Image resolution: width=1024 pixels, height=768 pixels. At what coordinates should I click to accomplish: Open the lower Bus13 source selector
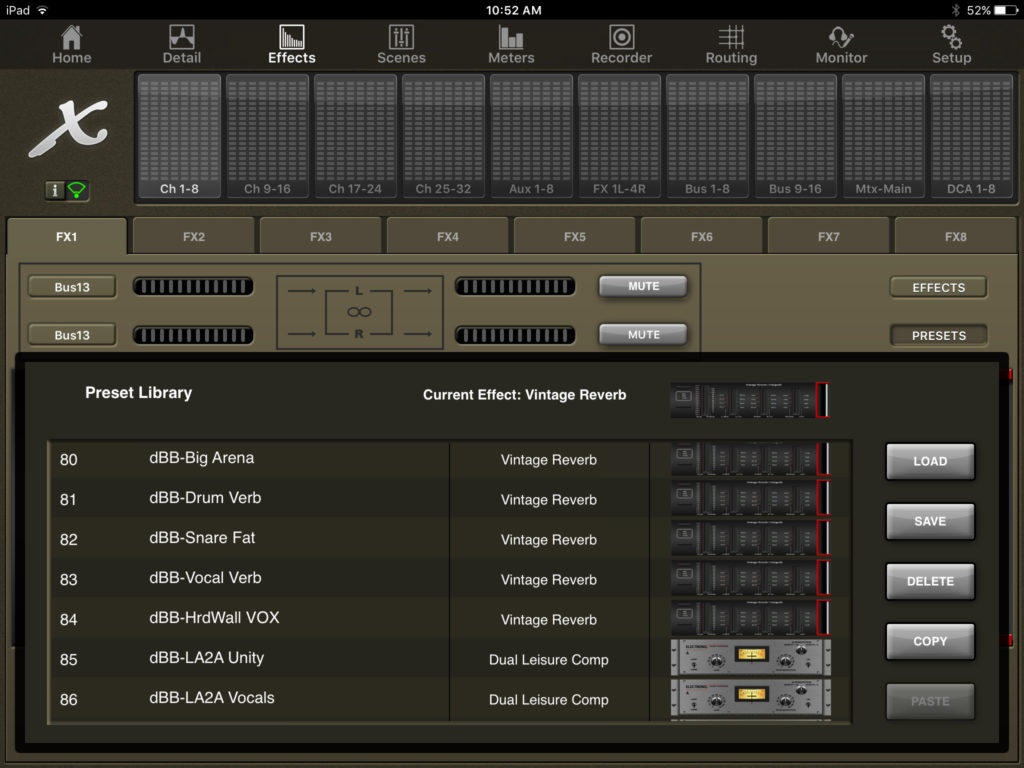coord(71,334)
